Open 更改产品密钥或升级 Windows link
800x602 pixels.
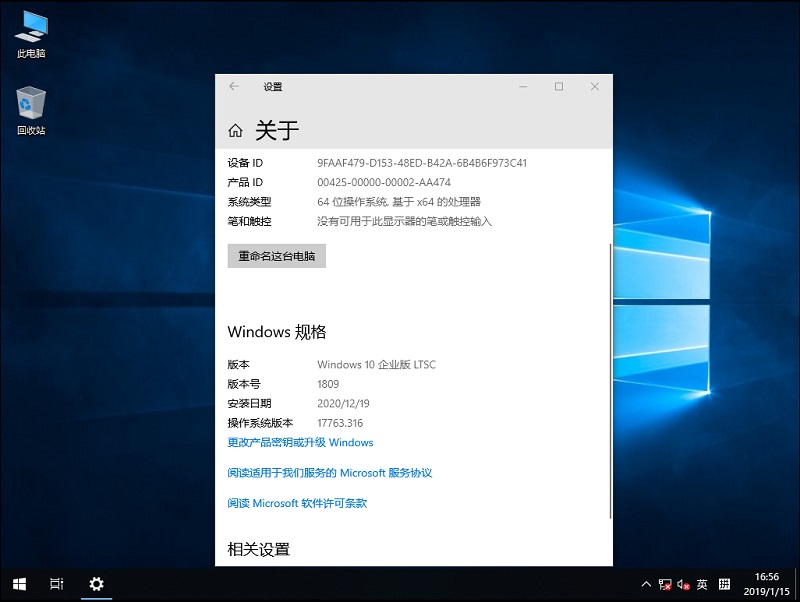tap(300, 442)
